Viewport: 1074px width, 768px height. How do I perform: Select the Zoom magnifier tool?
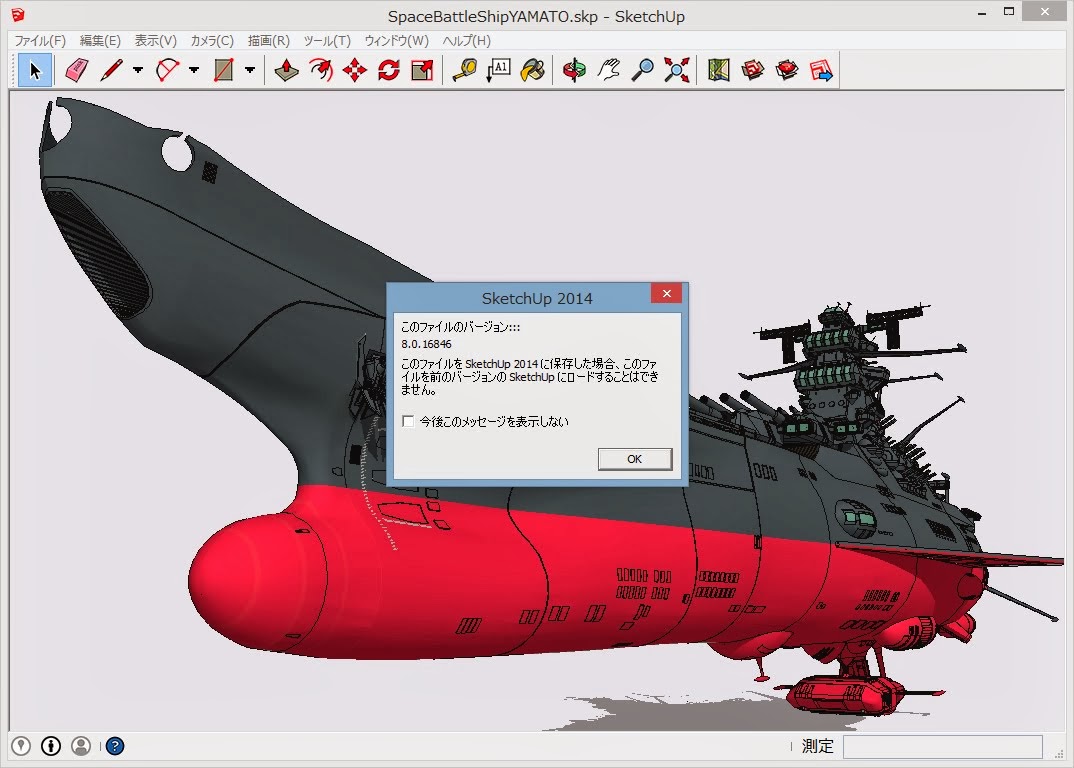(x=642, y=70)
